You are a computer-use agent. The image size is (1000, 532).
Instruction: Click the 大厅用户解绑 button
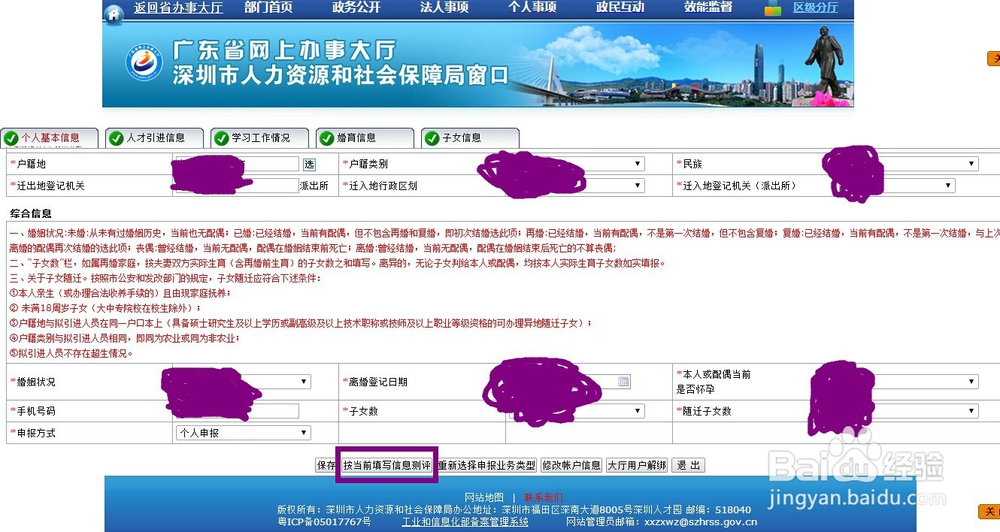[x=637, y=466]
